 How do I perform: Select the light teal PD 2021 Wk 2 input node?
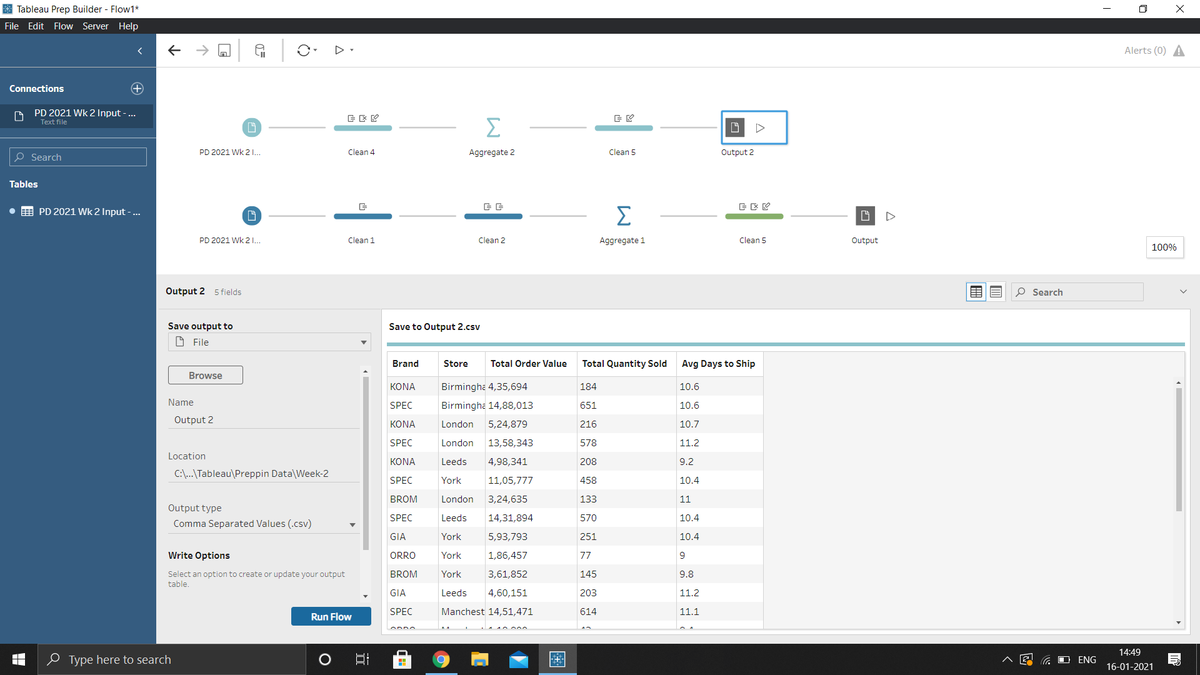click(x=253, y=127)
